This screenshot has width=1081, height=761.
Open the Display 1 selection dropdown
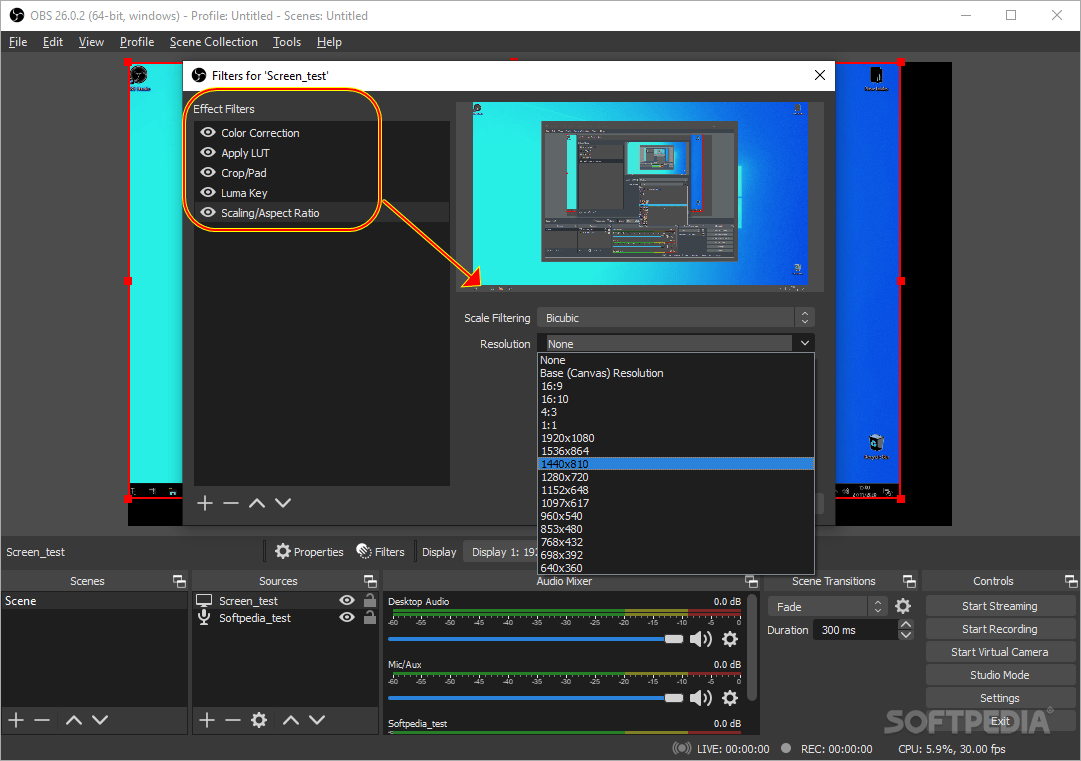pyautogui.click(x=501, y=552)
